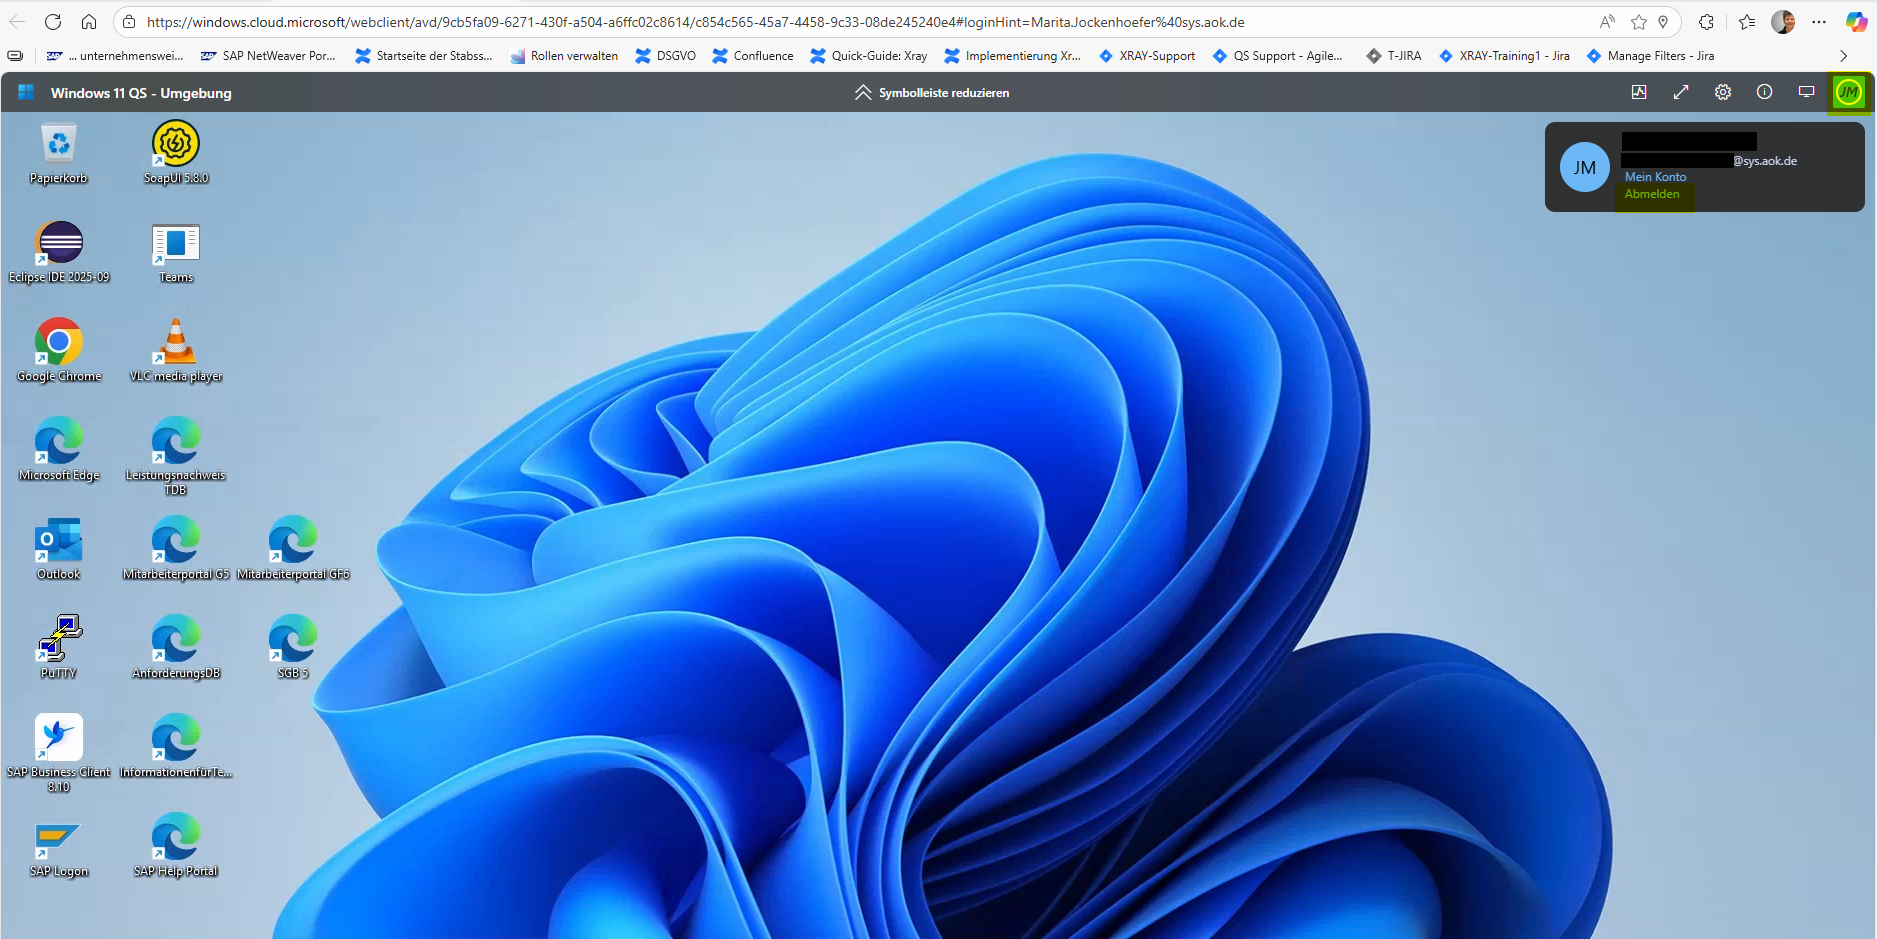This screenshot has width=1877, height=939.
Task: Open Eclipse IDE 2025-09 shortcut
Action: (59, 244)
